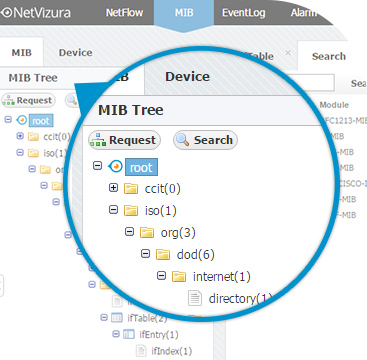Click the large Request button in magnified view
The width and height of the screenshot is (367, 360).
click(124, 140)
